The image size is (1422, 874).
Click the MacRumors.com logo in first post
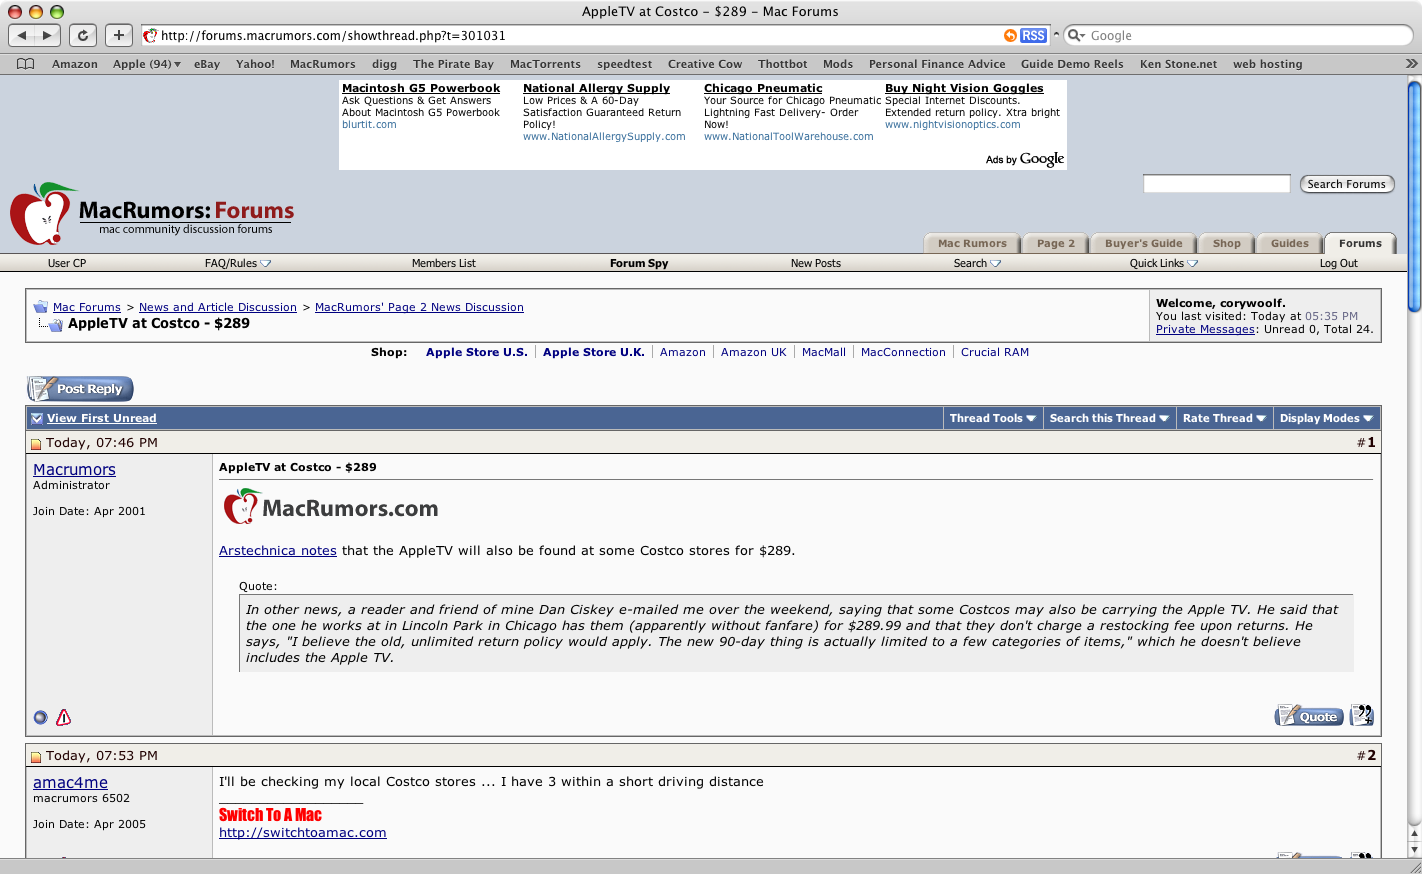pyautogui.click(x=331, y=507)
